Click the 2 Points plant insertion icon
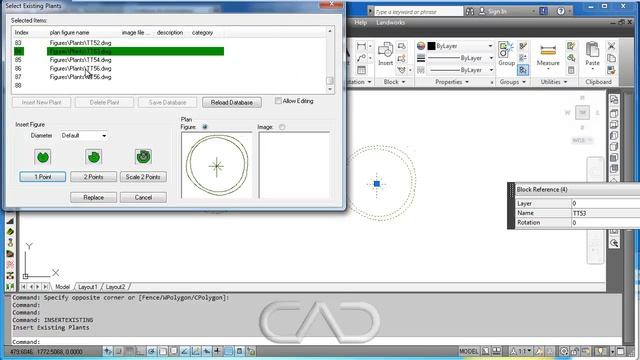 click(93, 157)
